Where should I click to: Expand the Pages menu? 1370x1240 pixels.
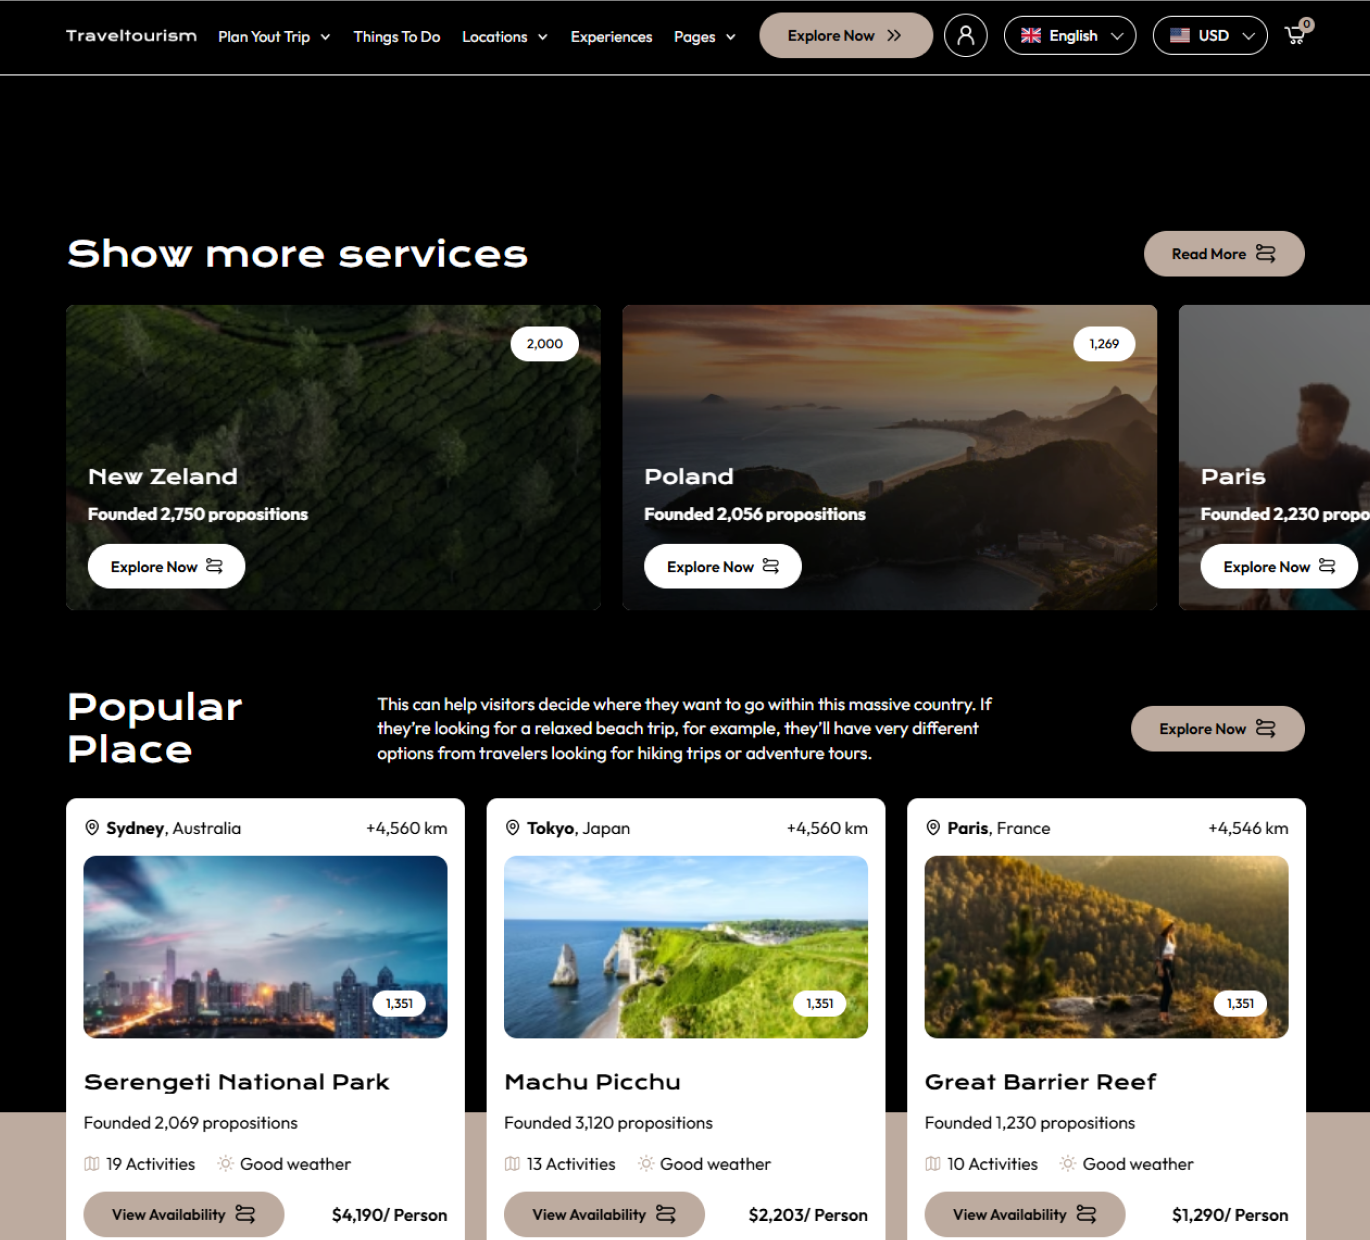click(704, 37)
